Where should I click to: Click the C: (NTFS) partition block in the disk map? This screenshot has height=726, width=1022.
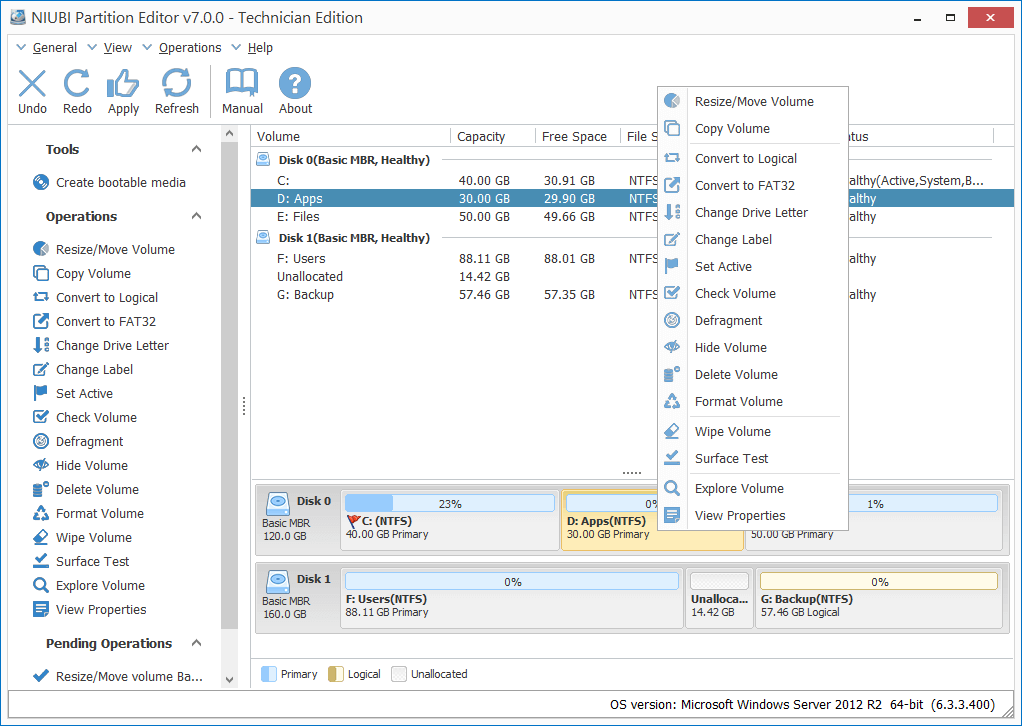coord(450,520)
